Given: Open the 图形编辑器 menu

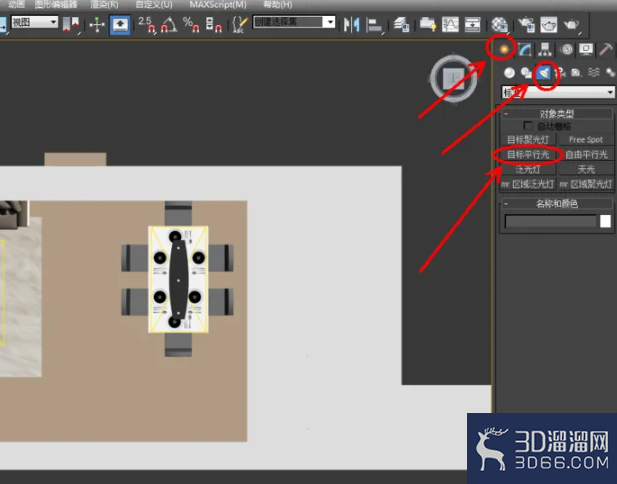Looking at the screenshot, I should tap(56, 5).
